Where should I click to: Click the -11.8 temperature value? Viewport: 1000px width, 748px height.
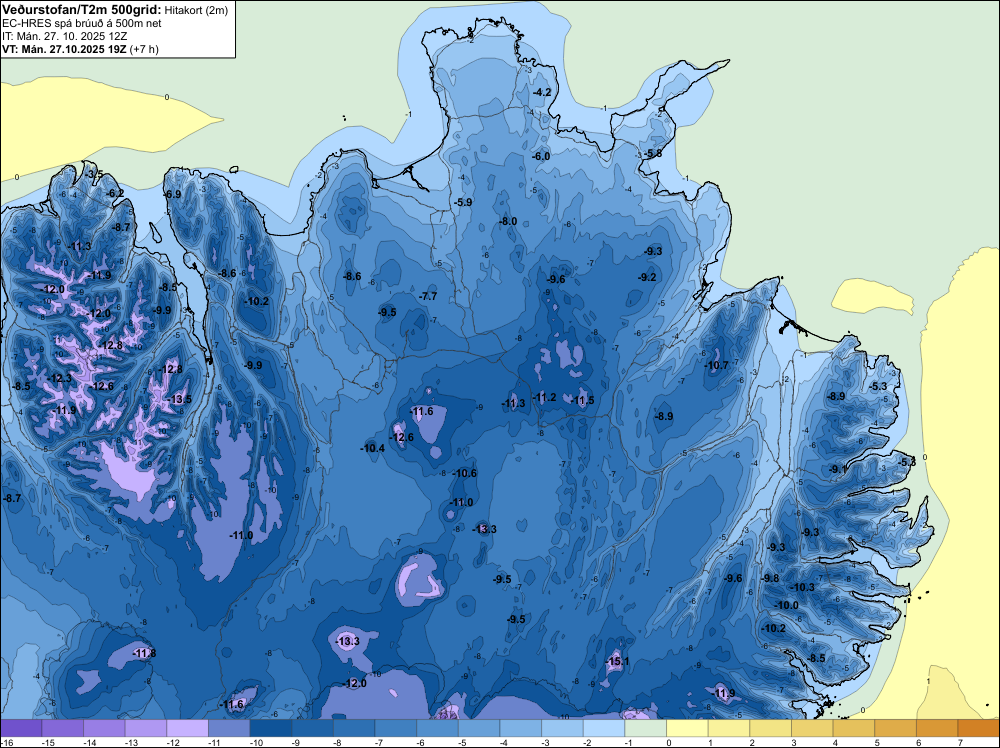[x=144, y=653]
